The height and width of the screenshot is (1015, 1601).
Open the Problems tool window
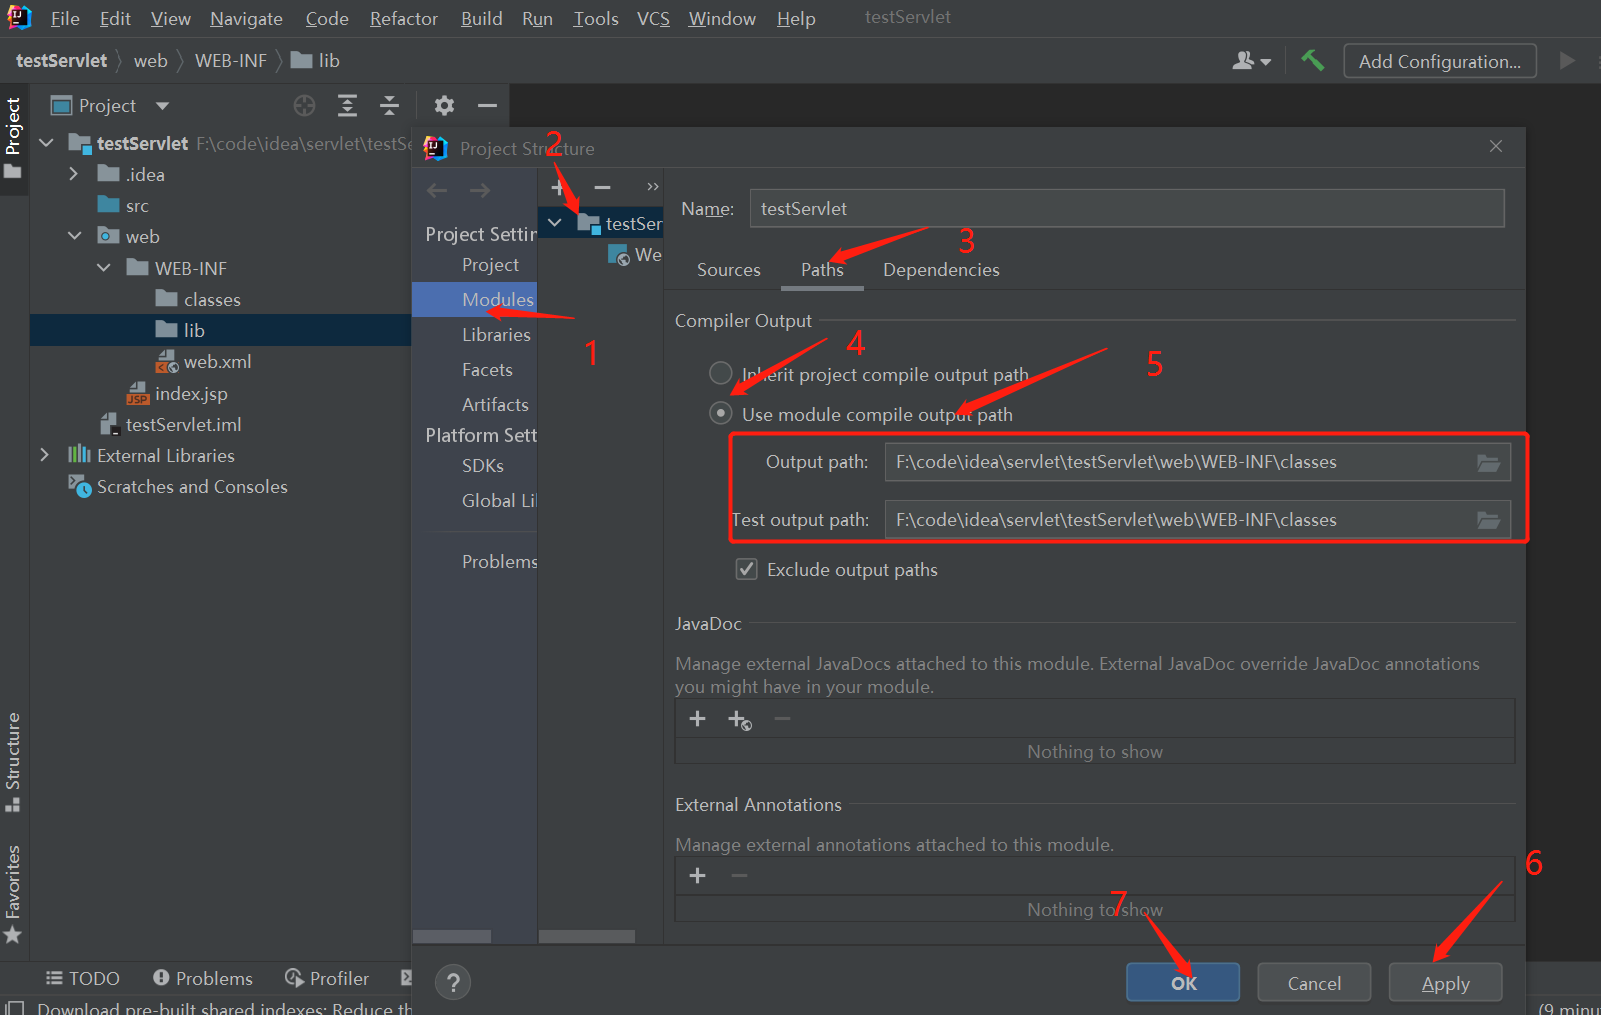pyautogui.click(x=203, y=978)
